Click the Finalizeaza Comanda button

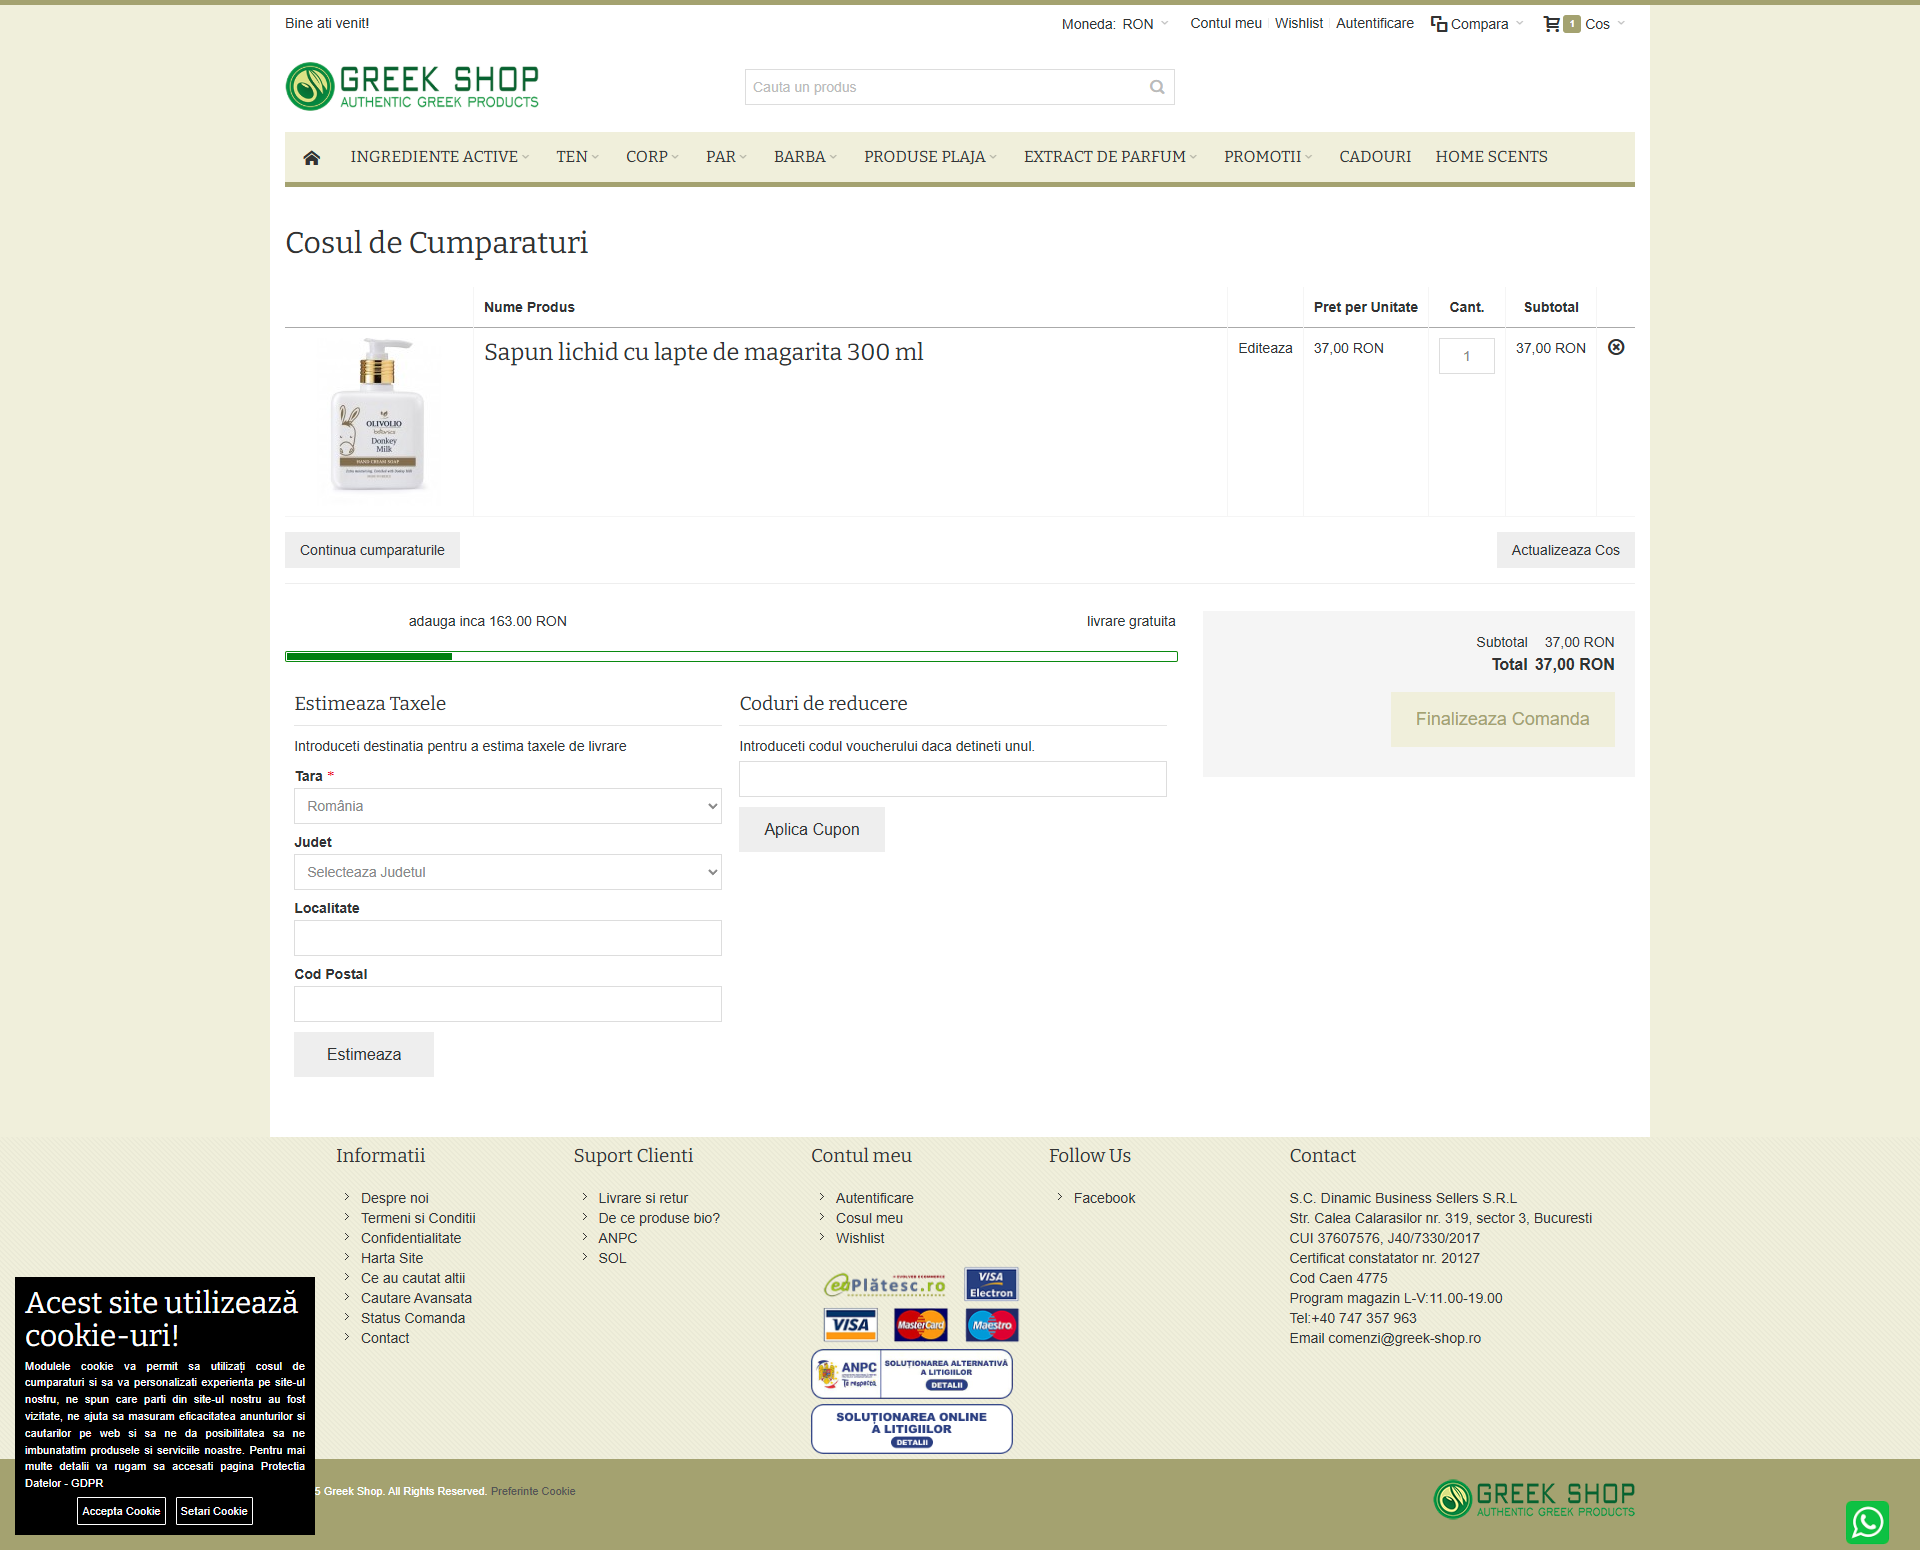(1502, 719)
